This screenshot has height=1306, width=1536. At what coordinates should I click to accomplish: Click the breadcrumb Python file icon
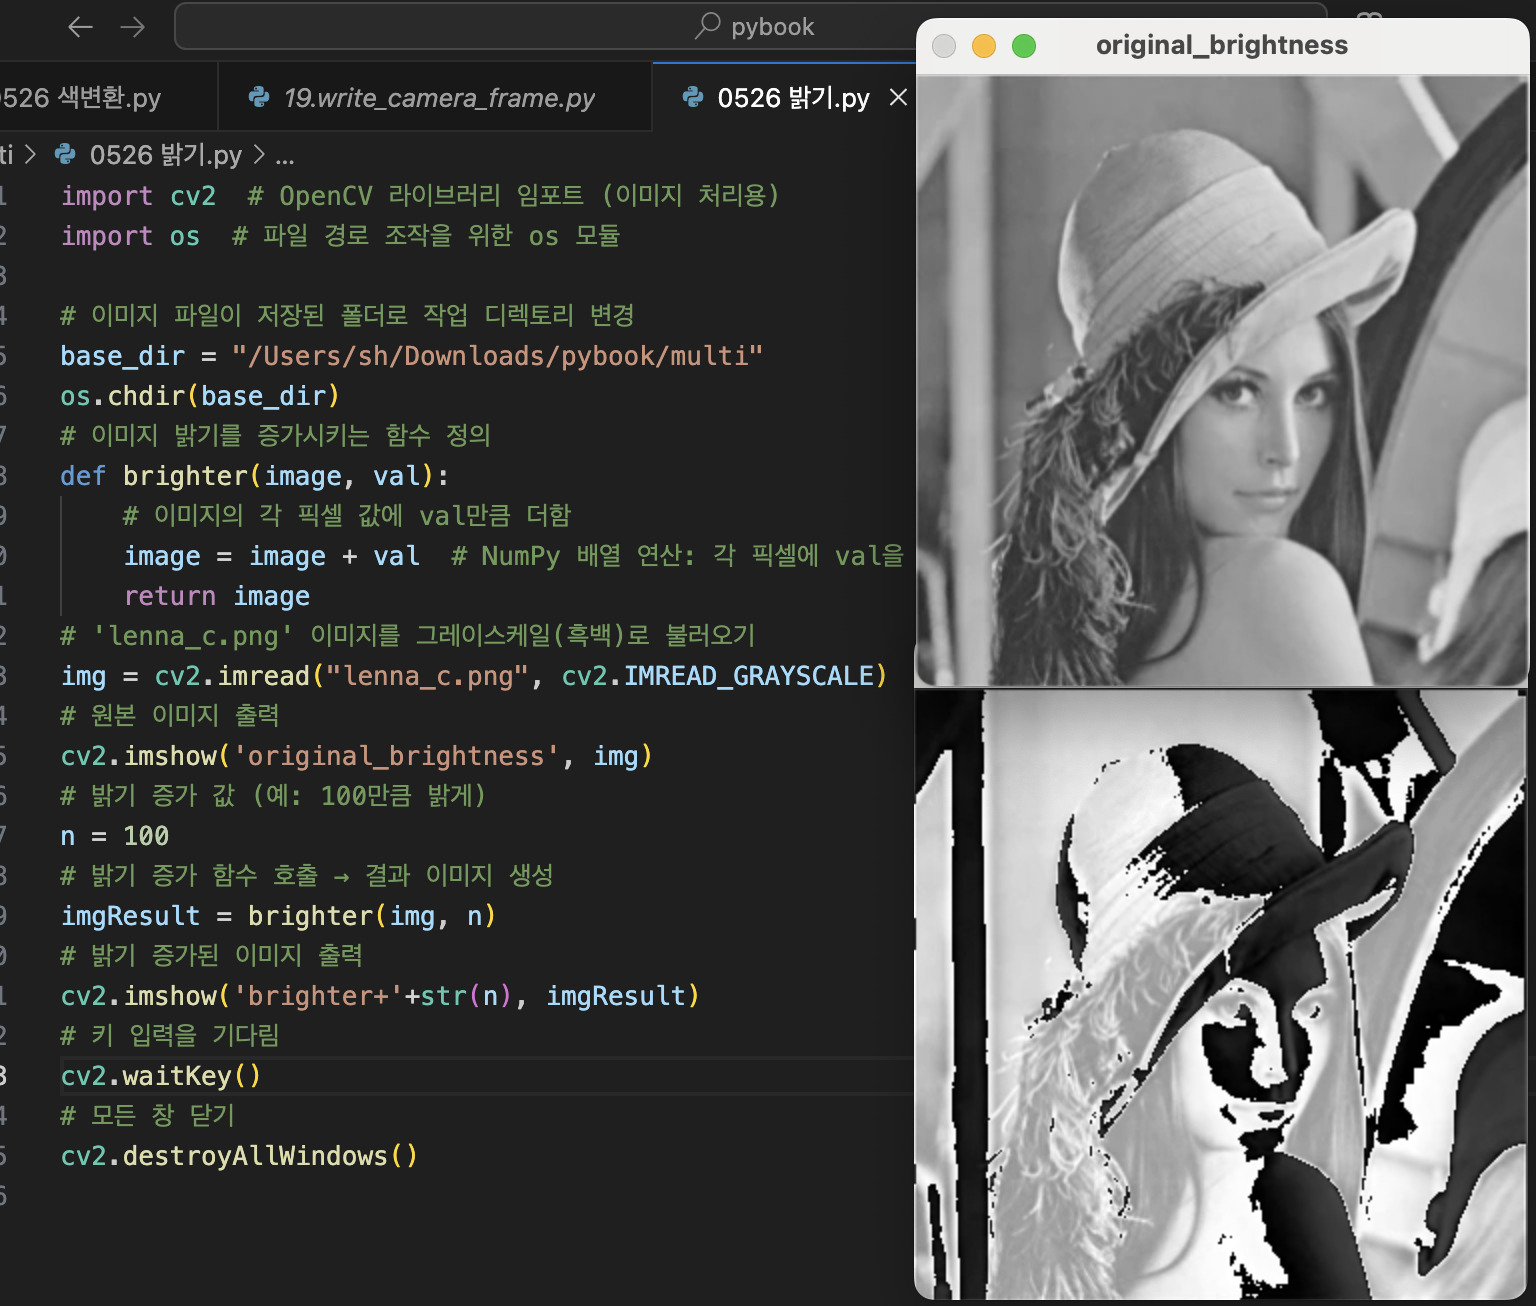pyautogui.click(x=65, y=154)
